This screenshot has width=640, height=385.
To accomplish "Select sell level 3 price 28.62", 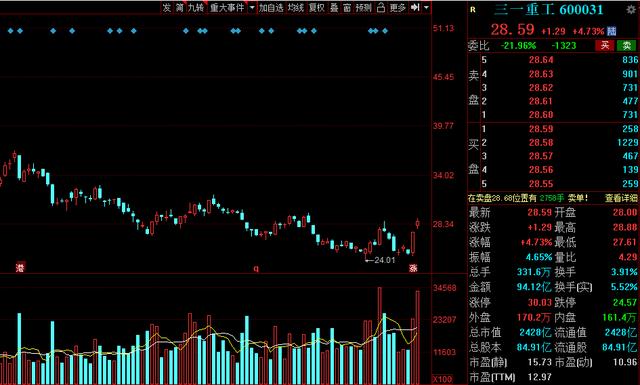I will (x=541, y=87).
